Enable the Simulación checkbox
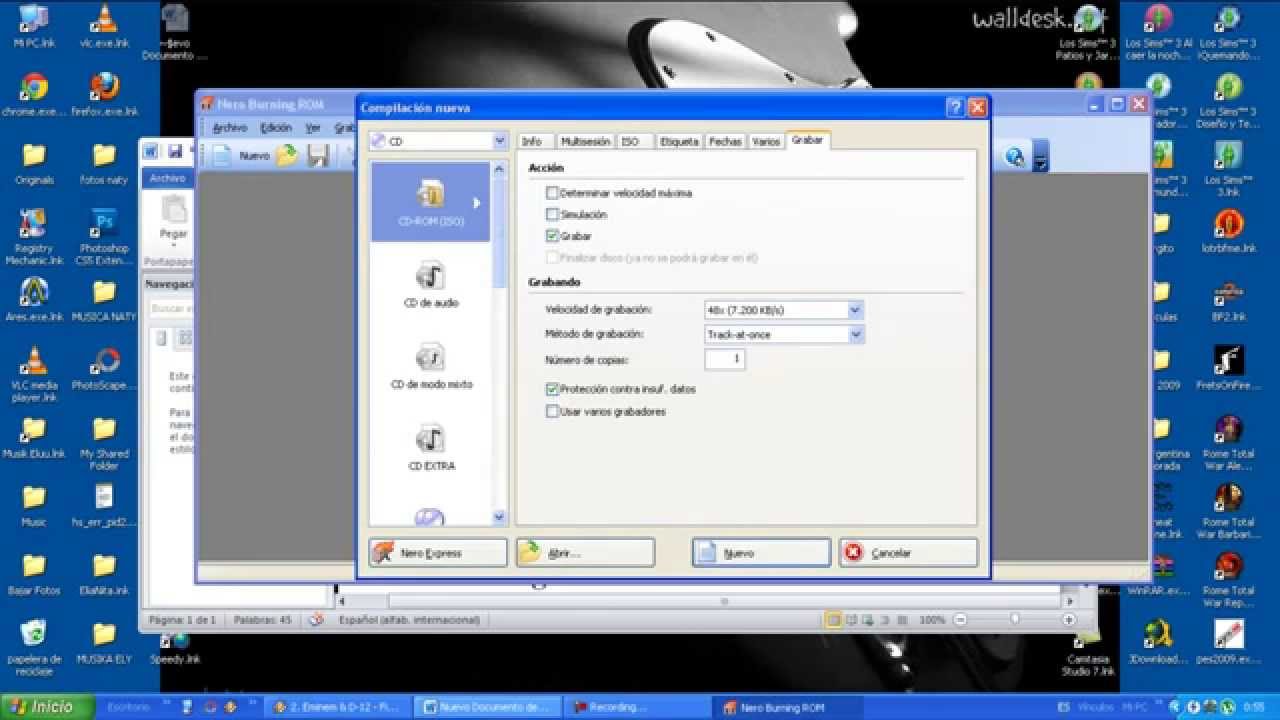1280x720 pixels. 552,214
